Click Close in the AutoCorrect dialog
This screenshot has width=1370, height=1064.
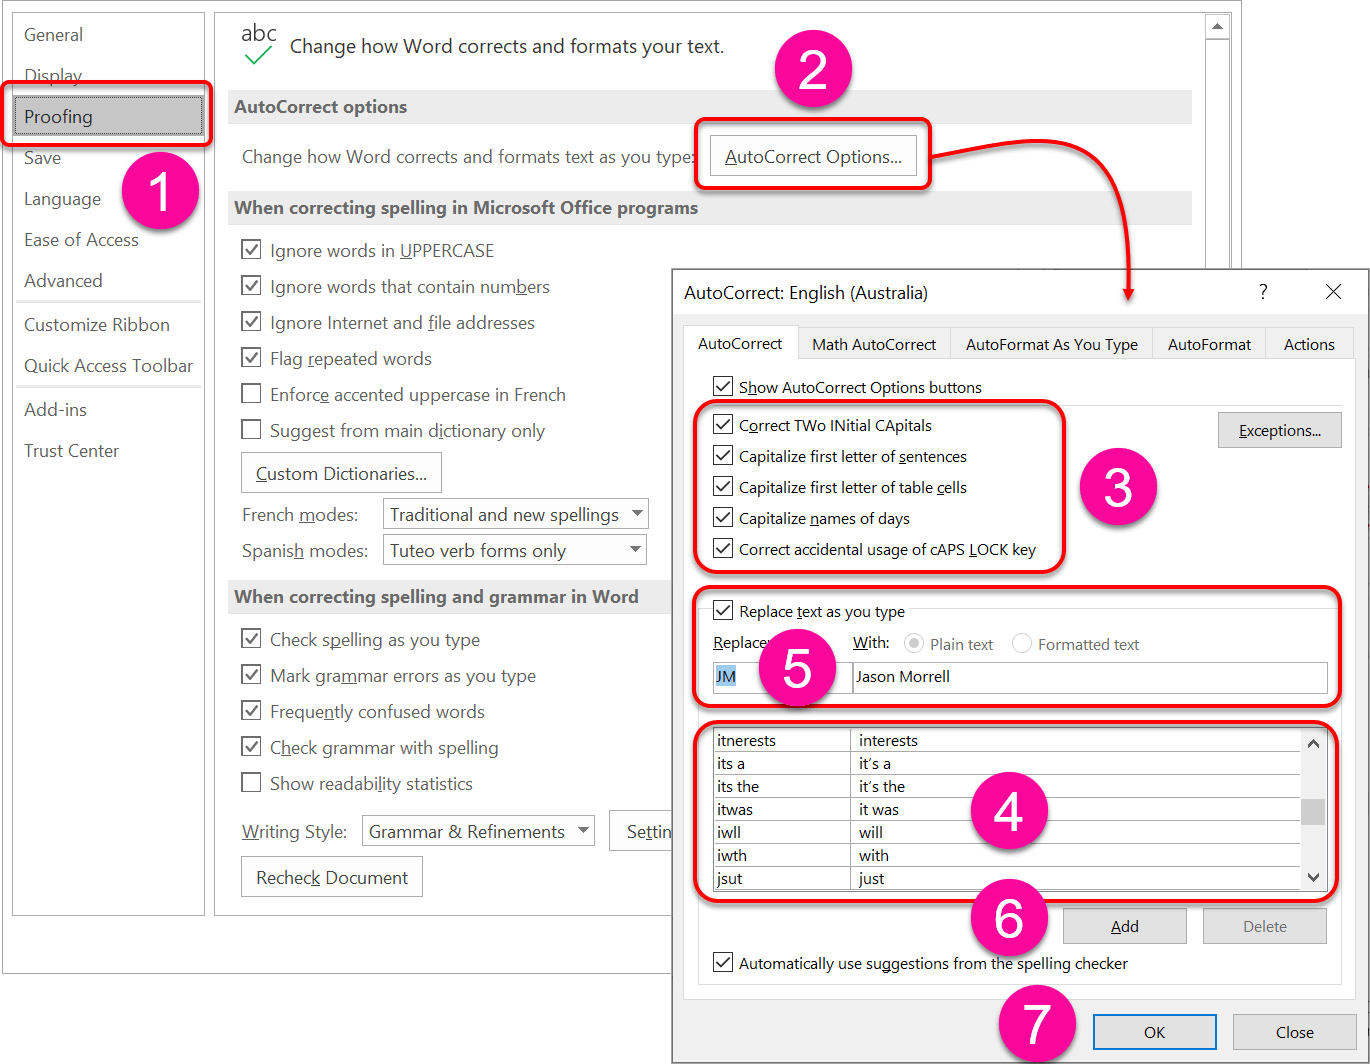[1295, 1032]
